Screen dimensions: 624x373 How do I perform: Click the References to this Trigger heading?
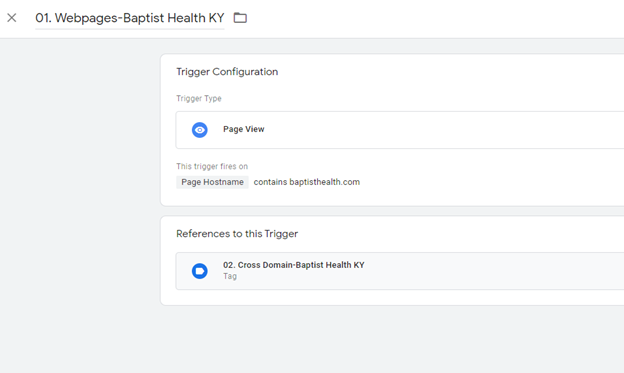tap(237, 234)
